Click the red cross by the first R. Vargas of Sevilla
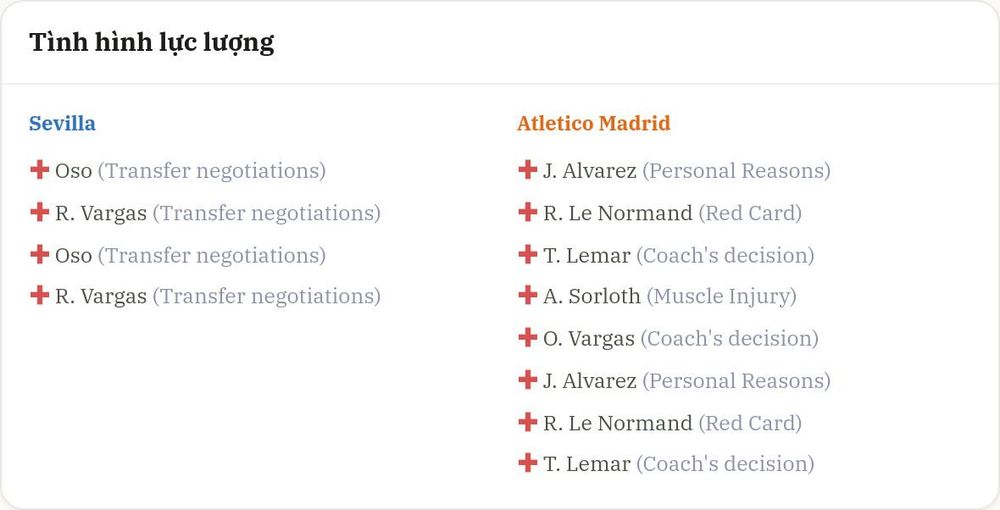 pos(40,212)
